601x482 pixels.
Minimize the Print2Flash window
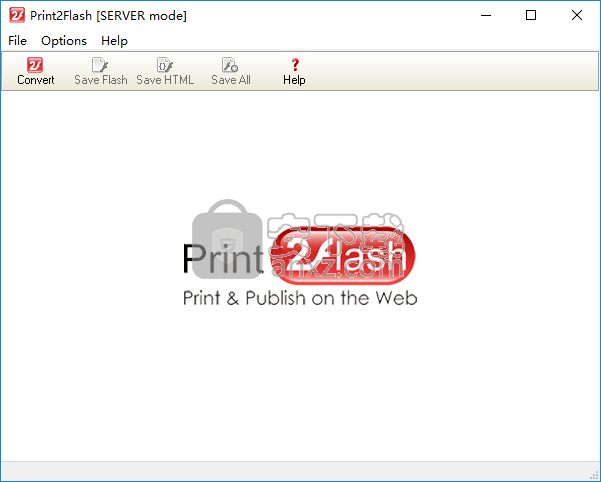[x=486, y=15]
